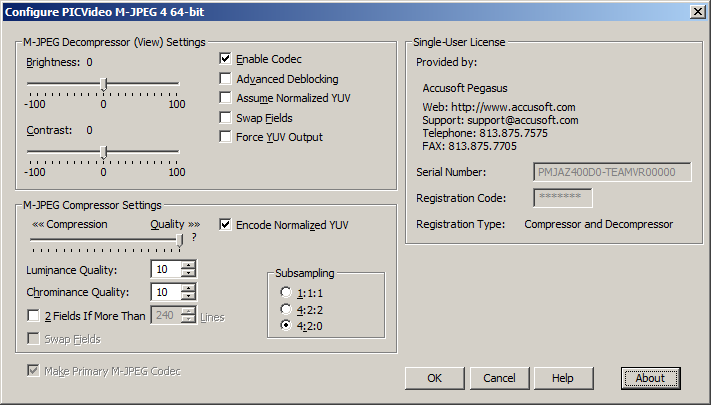Choose 4:2:0 subsampling radio button
This screenshot has height=405, width=711.
coord(287,326)
